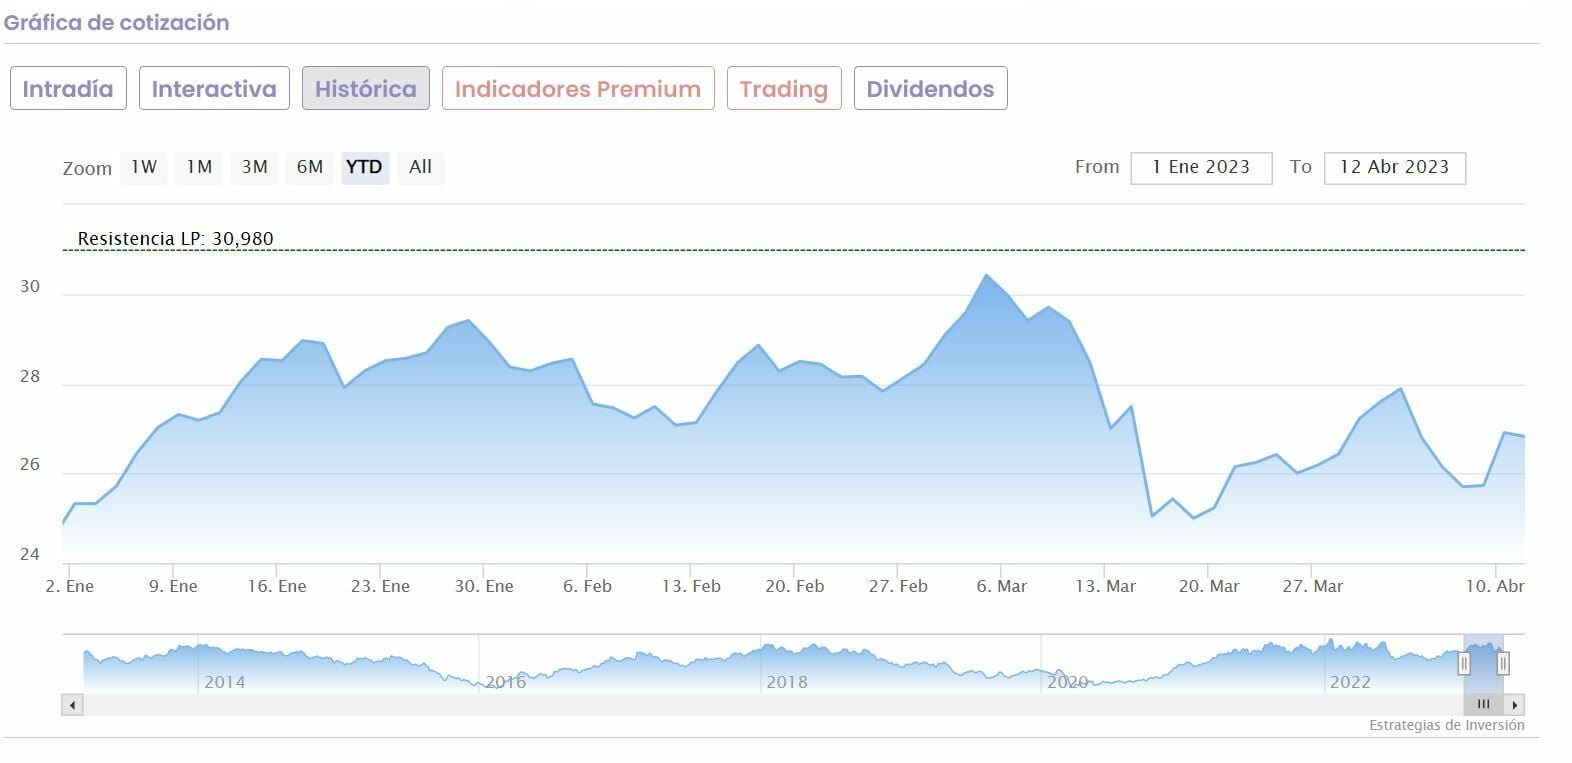
Task: Go to the Trading tab
Action: pyautogui.click(x=784, y=89)
